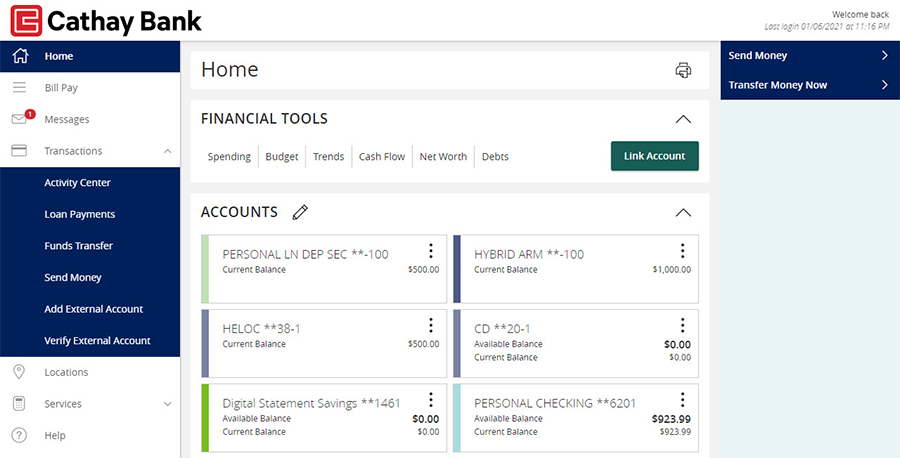Open HYBRID ARM **-100 account
The width and height of the screenshot is (900, 458).
click(529, 254)
